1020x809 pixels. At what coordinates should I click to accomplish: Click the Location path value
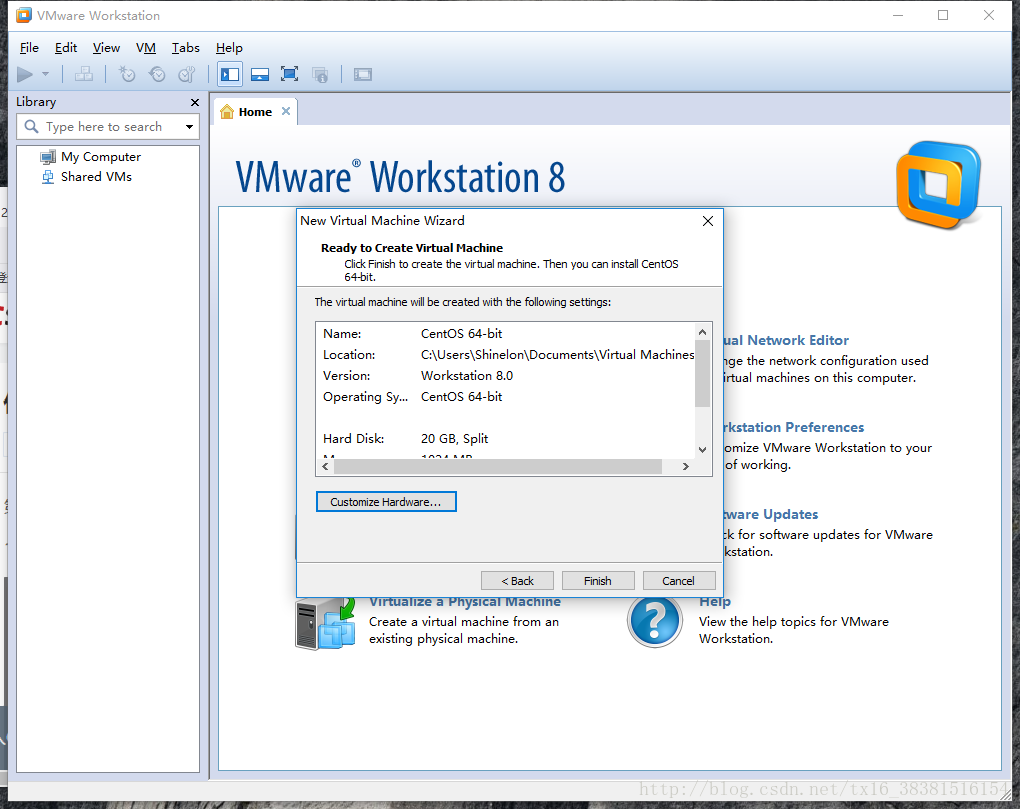(557, 354)
